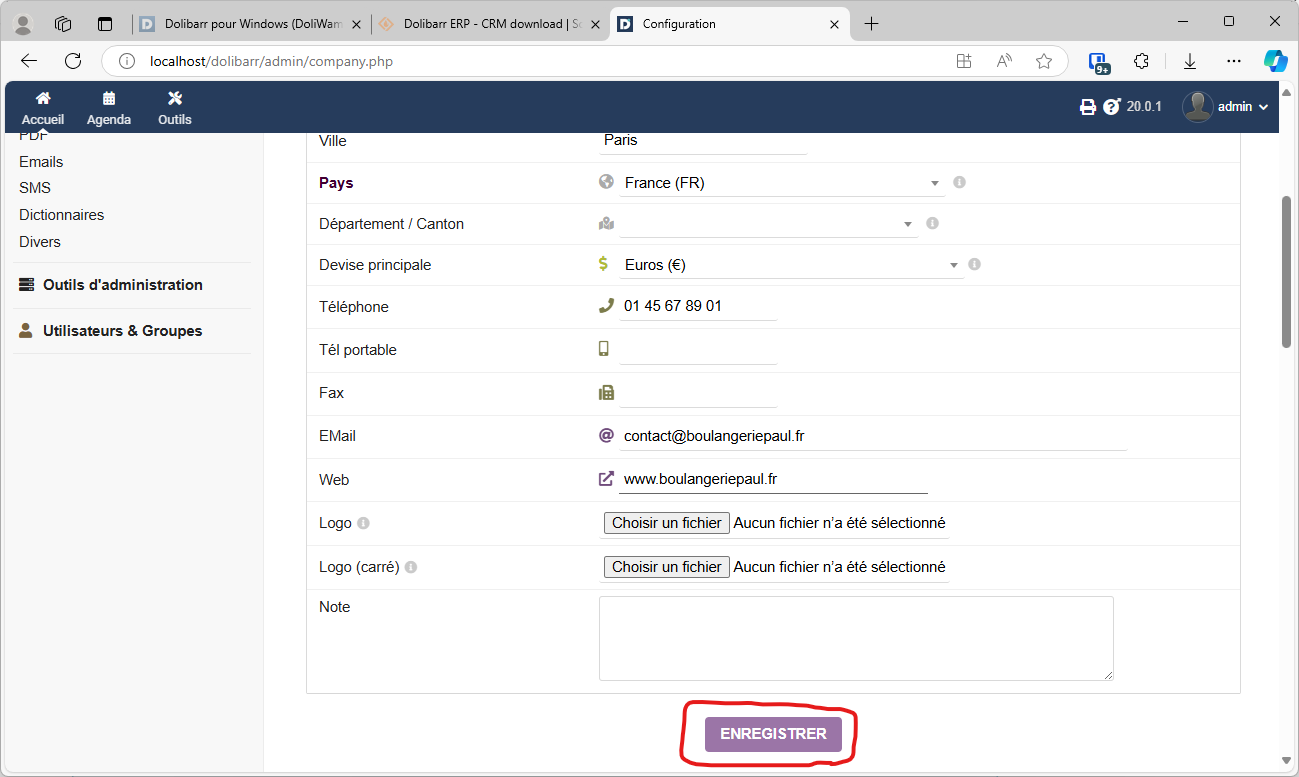This screenshot has width=1299, height=777.
Task: Expand Utilisateurs & Groupes section
Action: pyautogui.click(x=122, y=331)
